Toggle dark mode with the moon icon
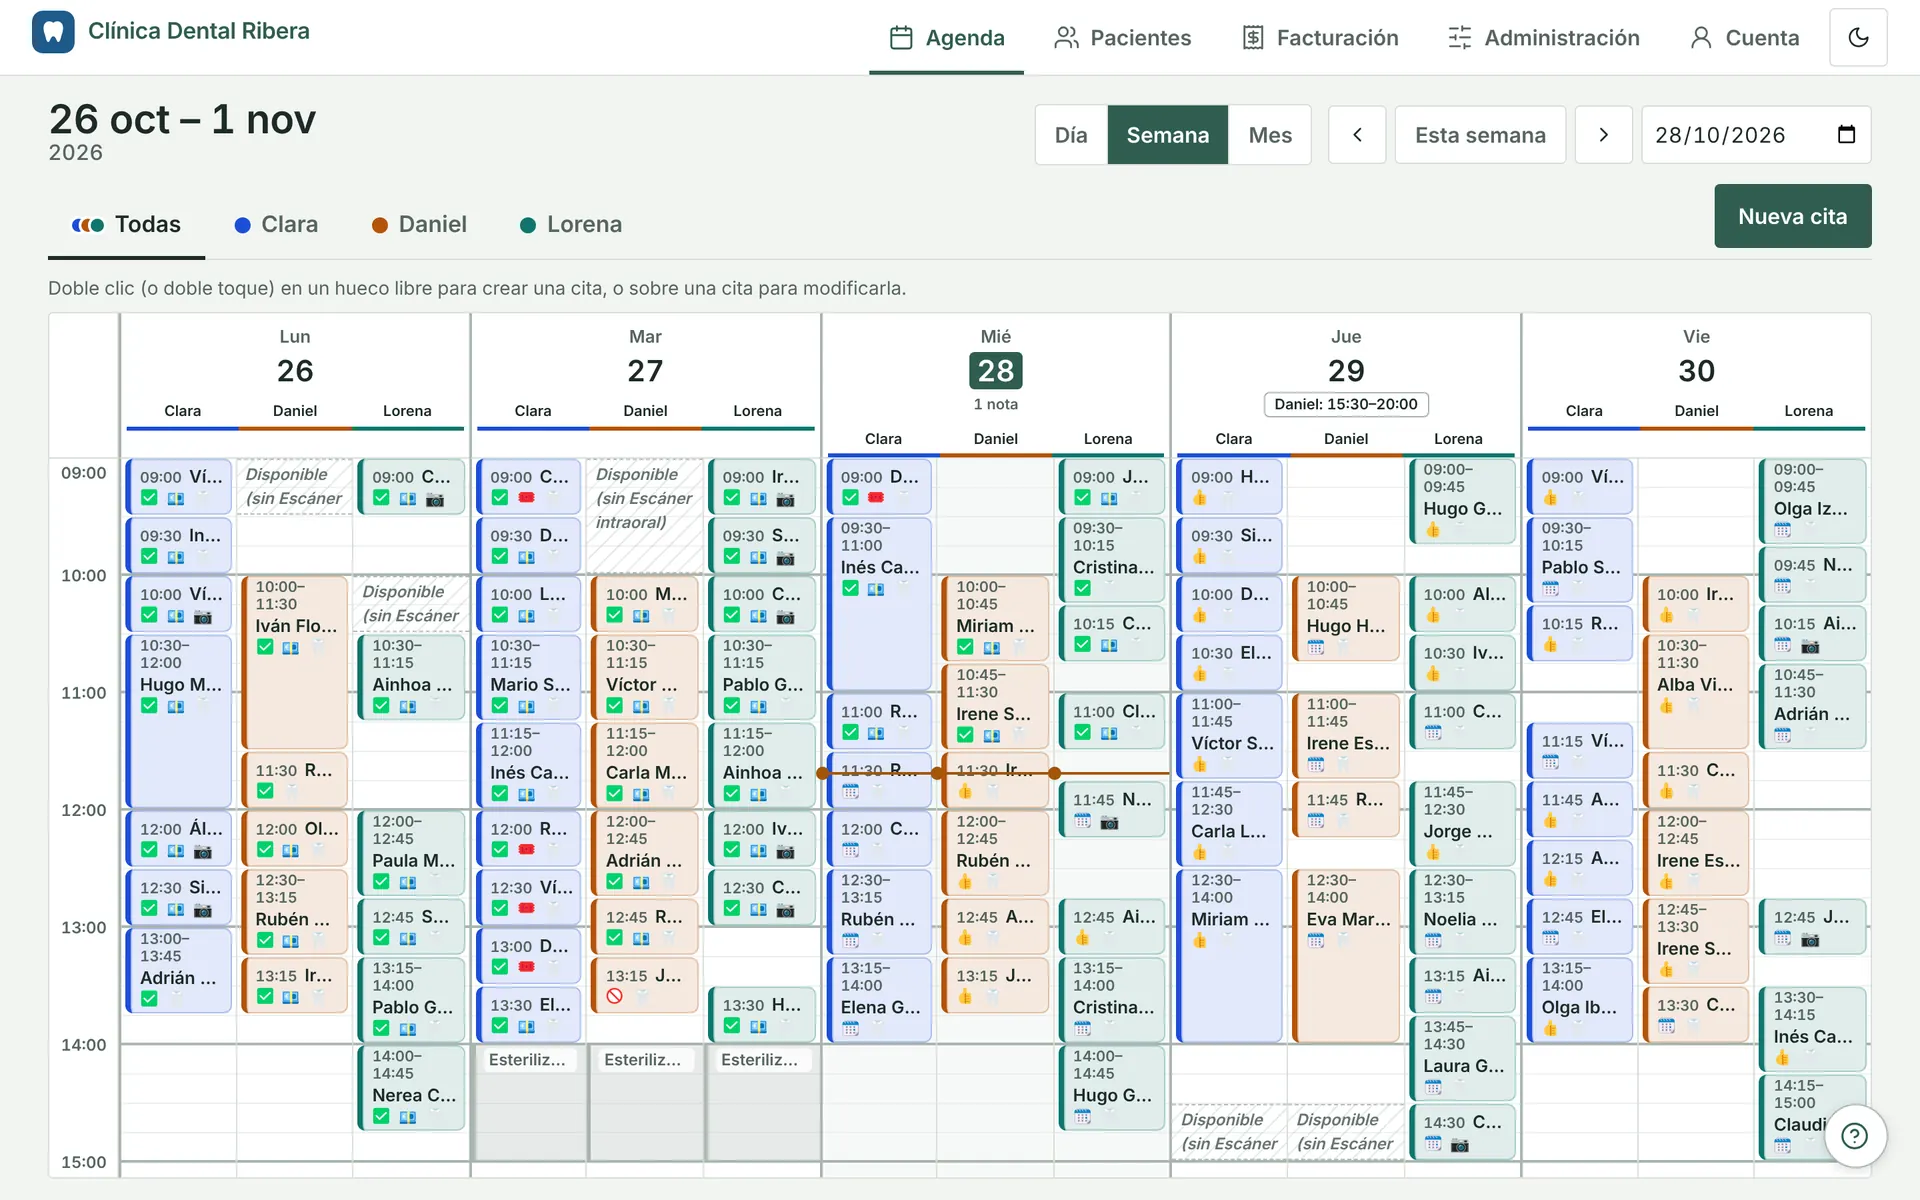Viewport: 1920px width, 1200px height. (x=1858, y=38)
